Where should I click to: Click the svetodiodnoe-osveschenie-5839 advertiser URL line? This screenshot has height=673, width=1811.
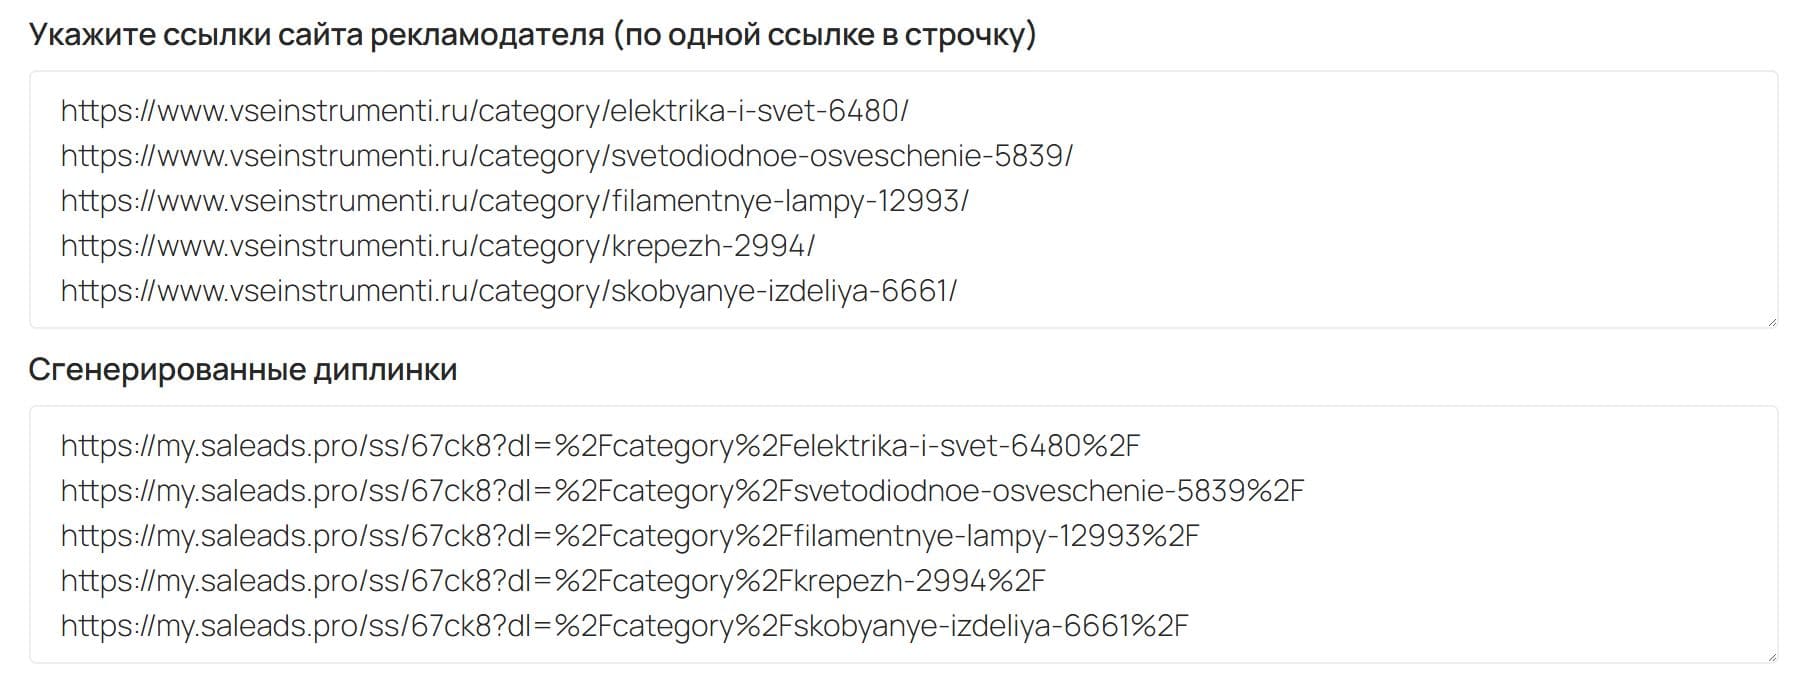[566, 156]
